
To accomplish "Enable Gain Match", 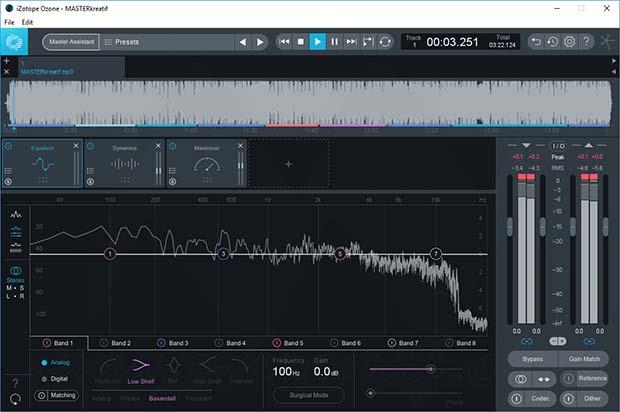I will 584,359.
